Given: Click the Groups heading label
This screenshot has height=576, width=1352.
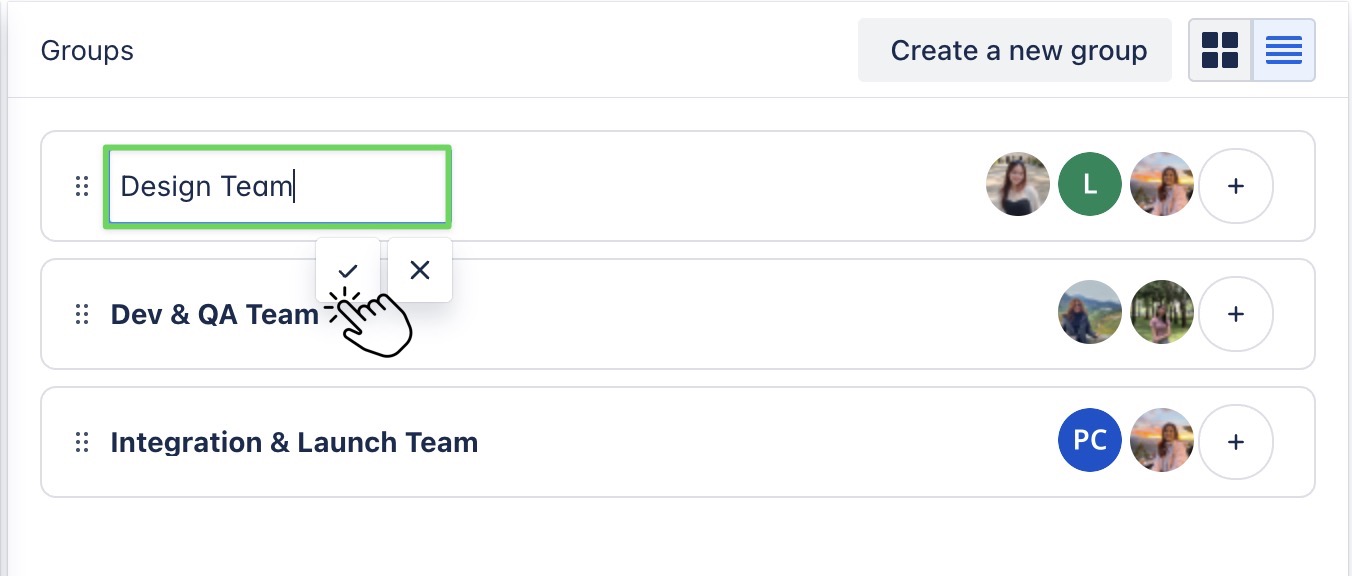Looking at the screenshot, I should coord(86,50).
